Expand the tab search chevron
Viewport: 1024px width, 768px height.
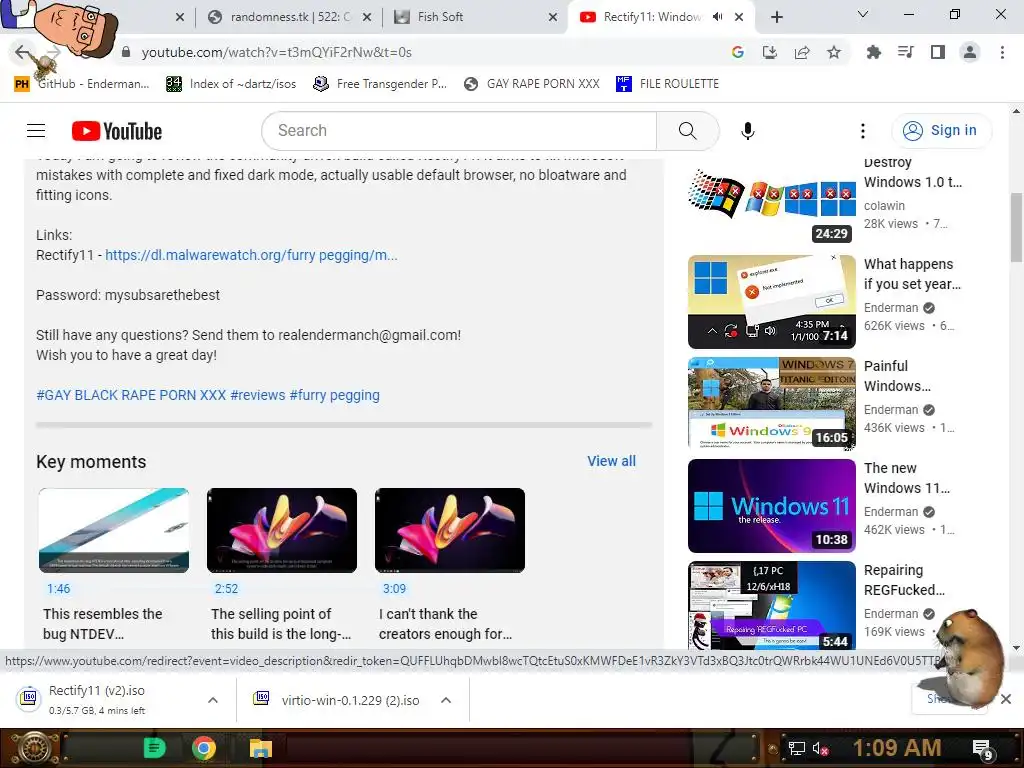(x=863, y=14)
